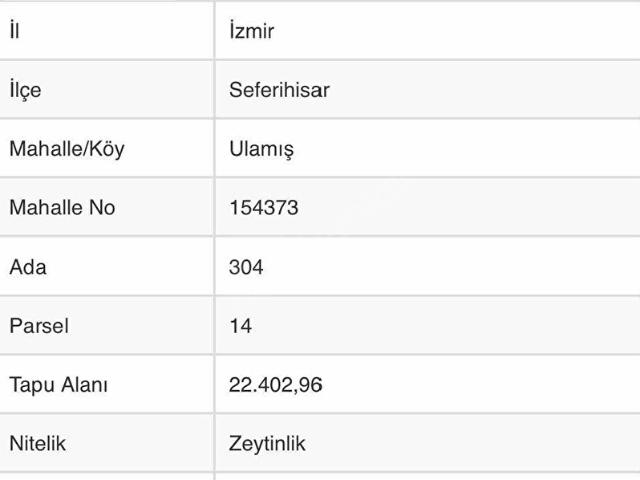640x480 pixels.
Task: Select the Parsel value 14
Action: tap(240, 326)
